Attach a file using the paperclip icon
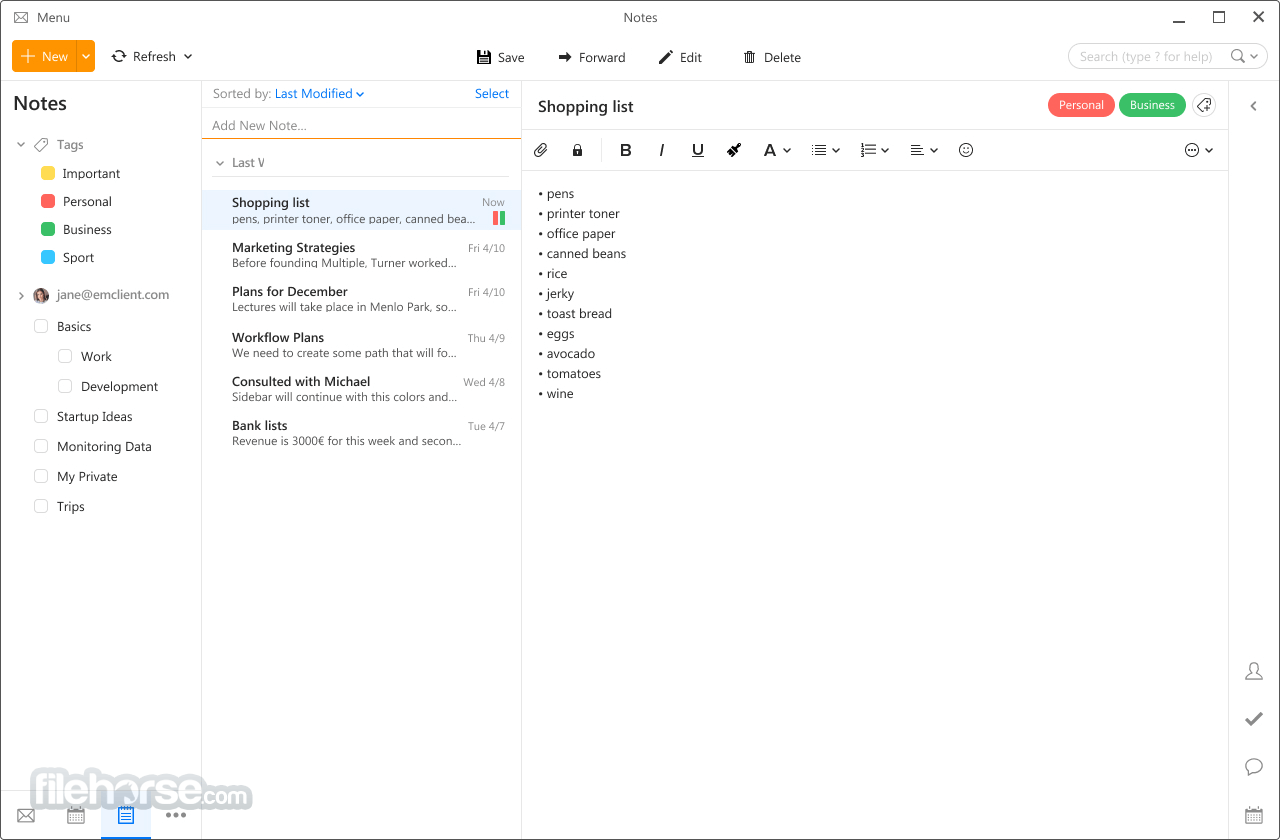Viewport: 1280px width, 840px height. coord(540,150)
